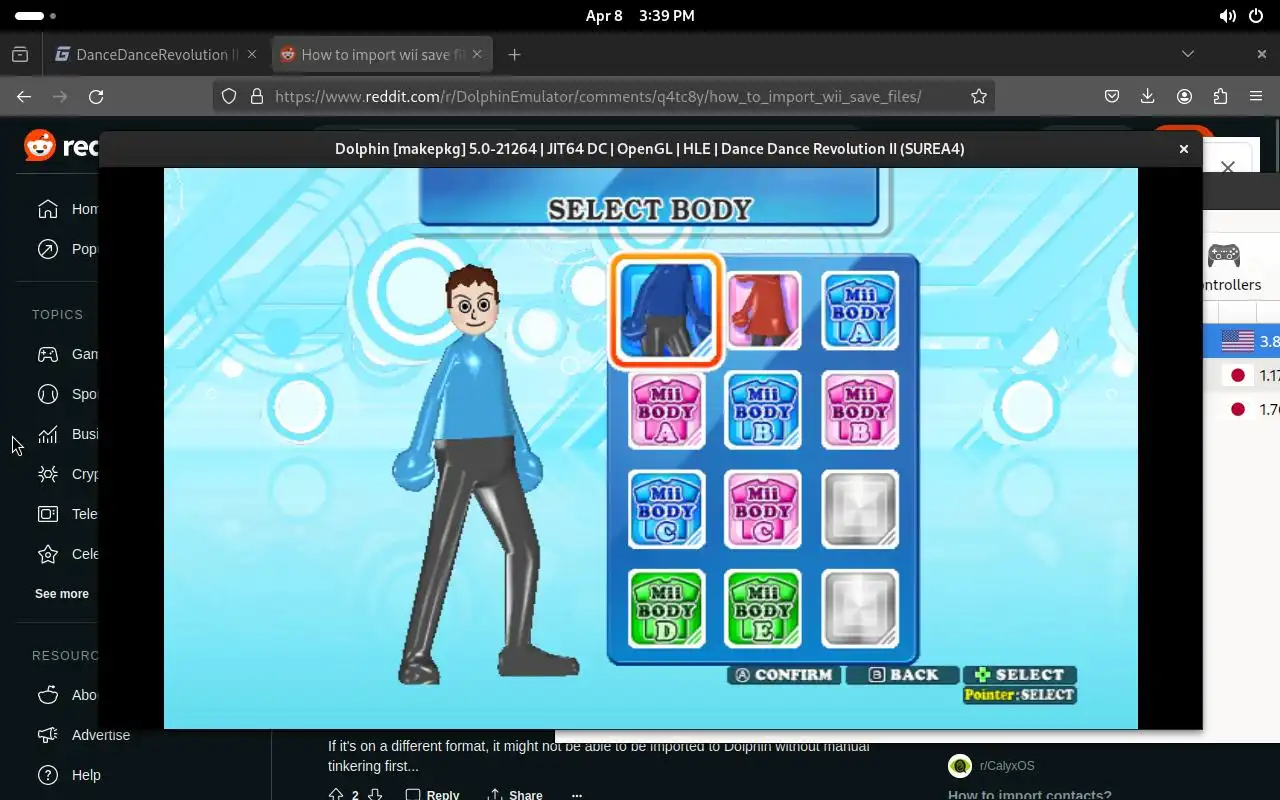1280x800 pixels.
Task: Open the browser downloads panel
Action: click(1148, 97)
